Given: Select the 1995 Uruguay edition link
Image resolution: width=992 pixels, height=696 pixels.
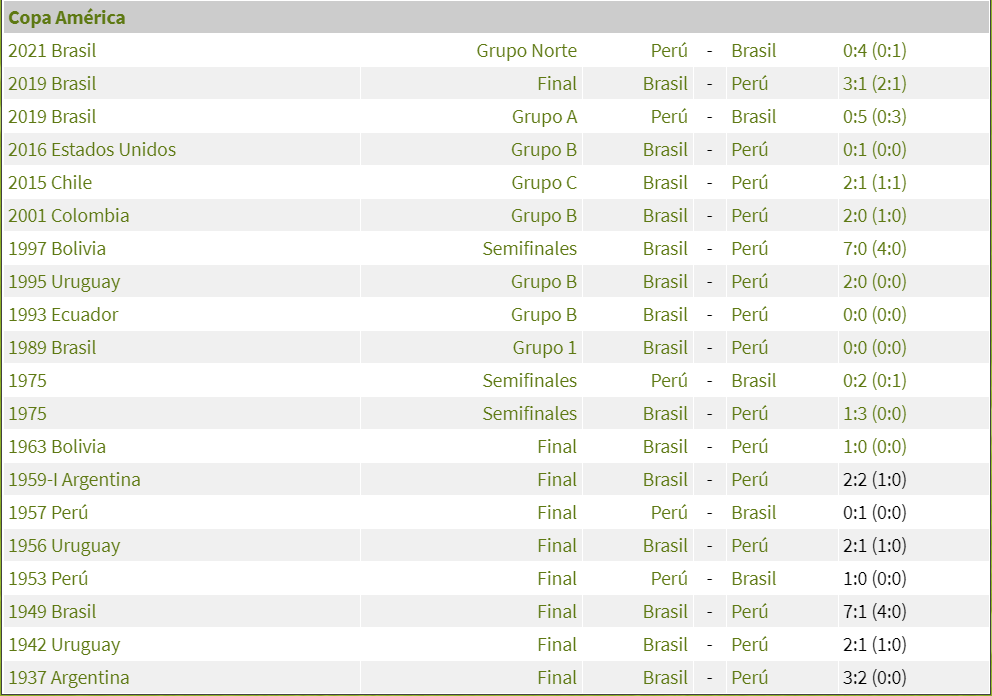Looking at the screenshot, I should [64, 282].
